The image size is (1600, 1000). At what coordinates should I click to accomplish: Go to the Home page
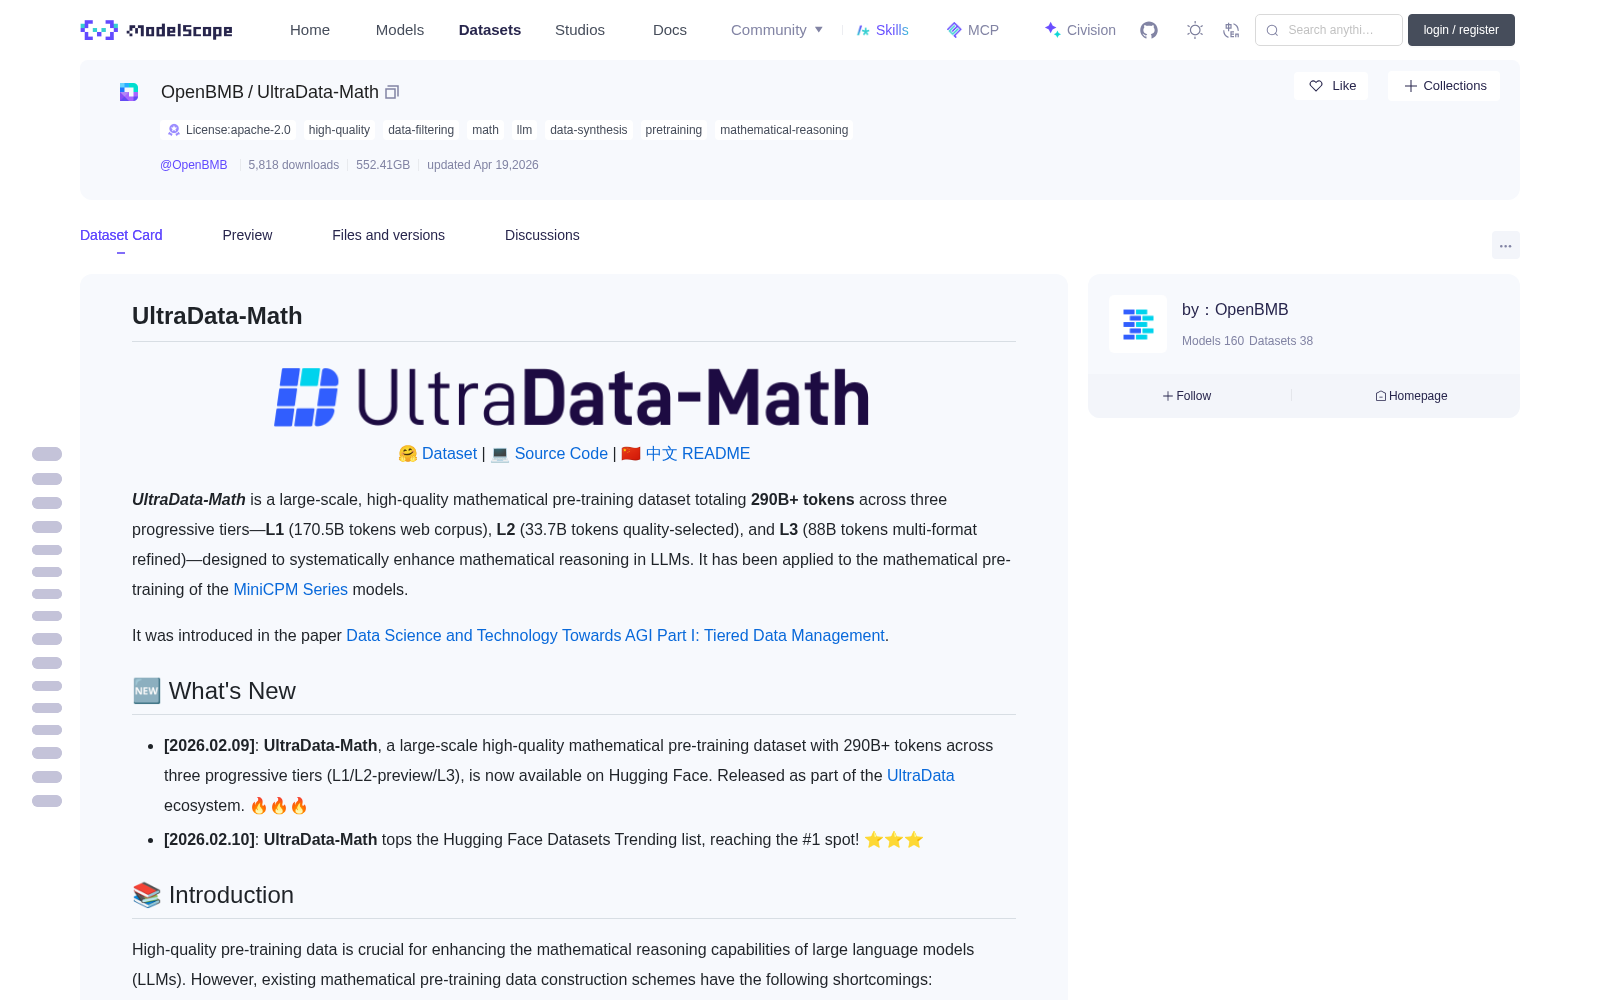click(x=310, y=30)
